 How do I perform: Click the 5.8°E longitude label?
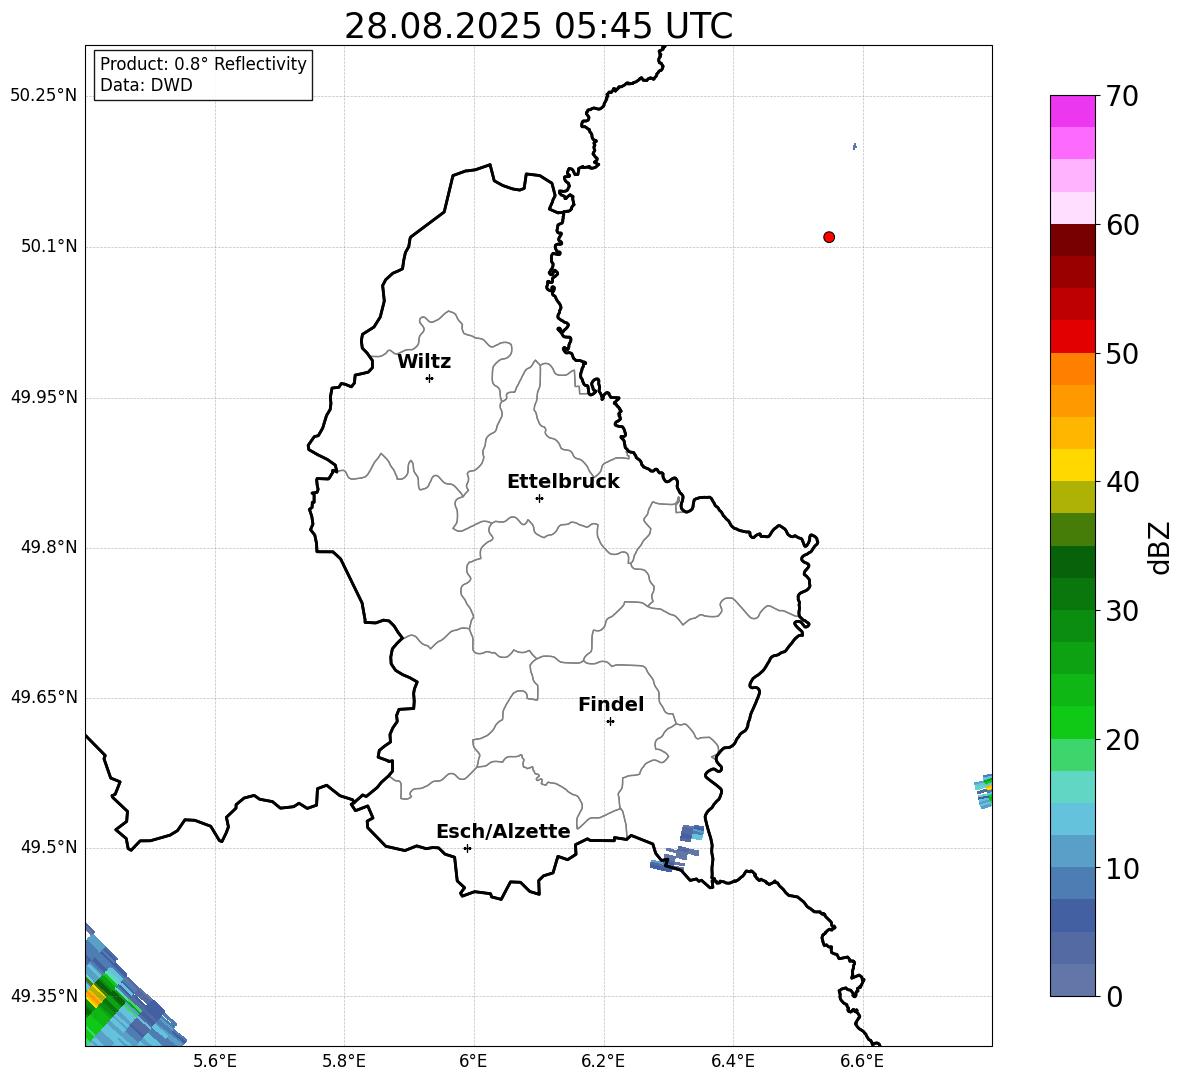[x=344, y=1062]
